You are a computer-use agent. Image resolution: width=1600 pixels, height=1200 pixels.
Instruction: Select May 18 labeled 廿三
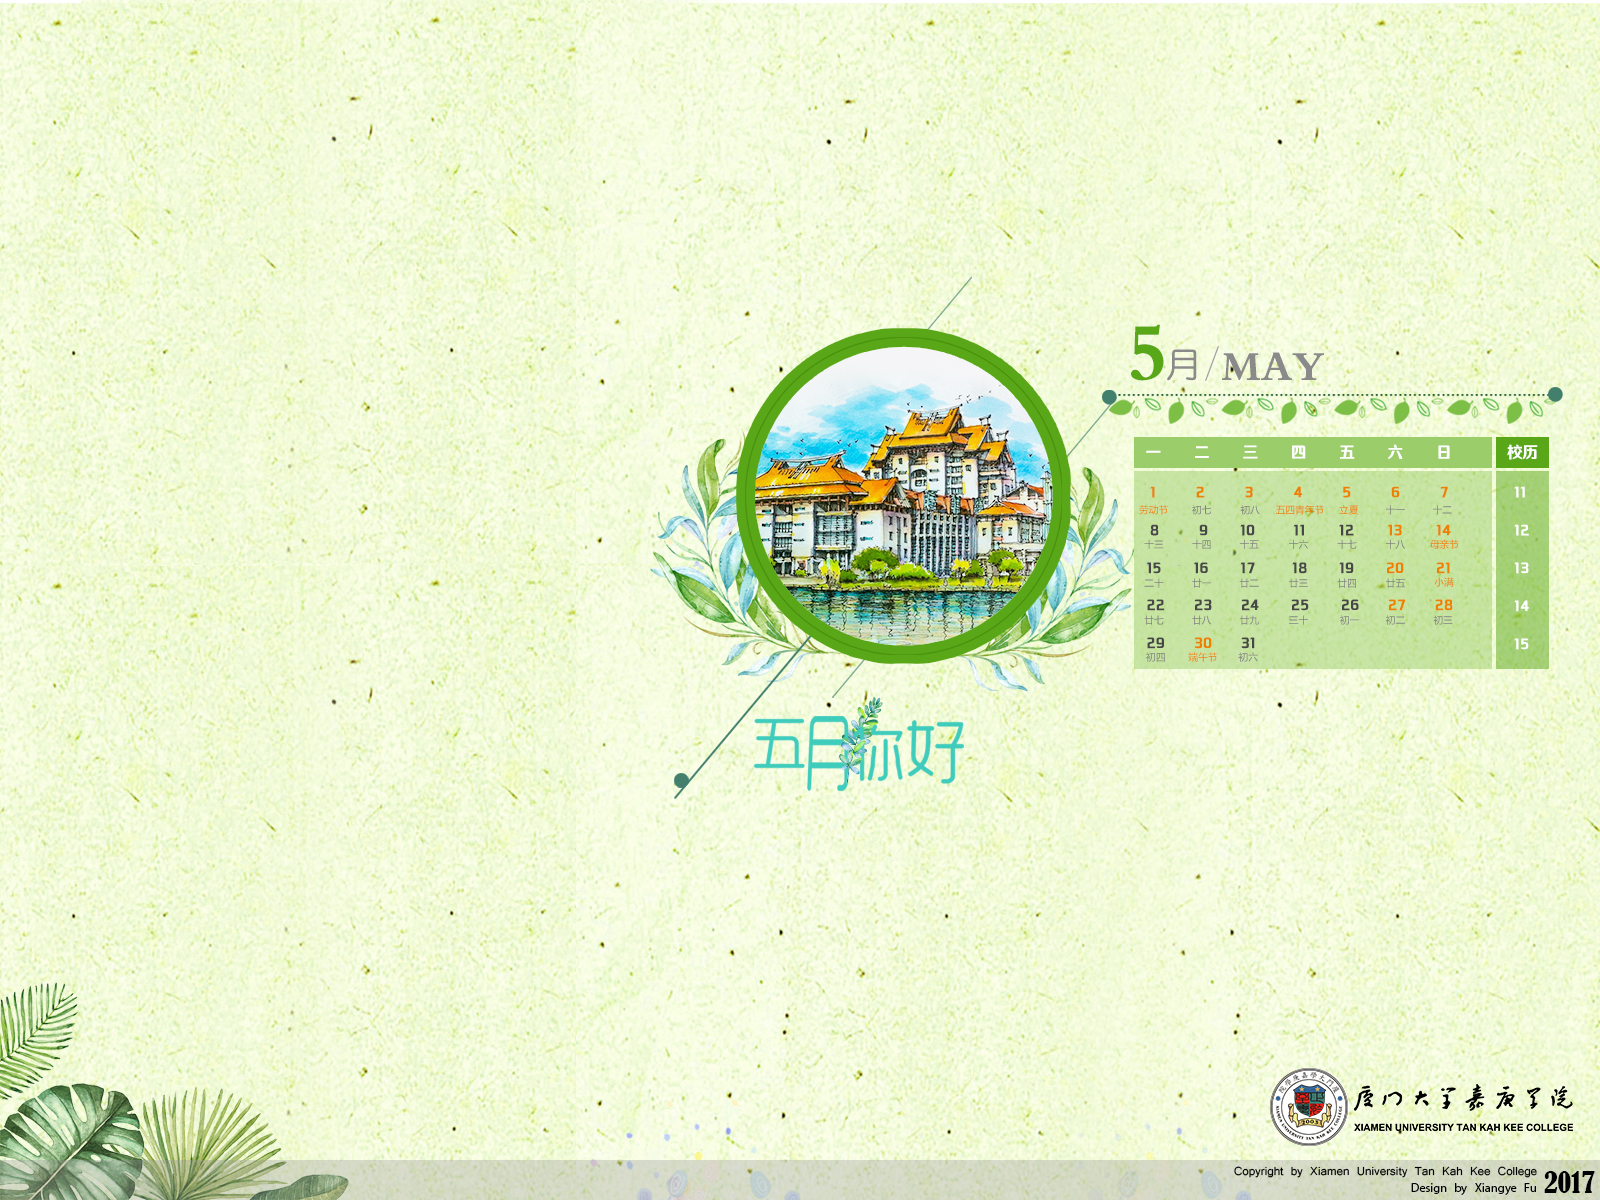click(x=1299, y=574)
